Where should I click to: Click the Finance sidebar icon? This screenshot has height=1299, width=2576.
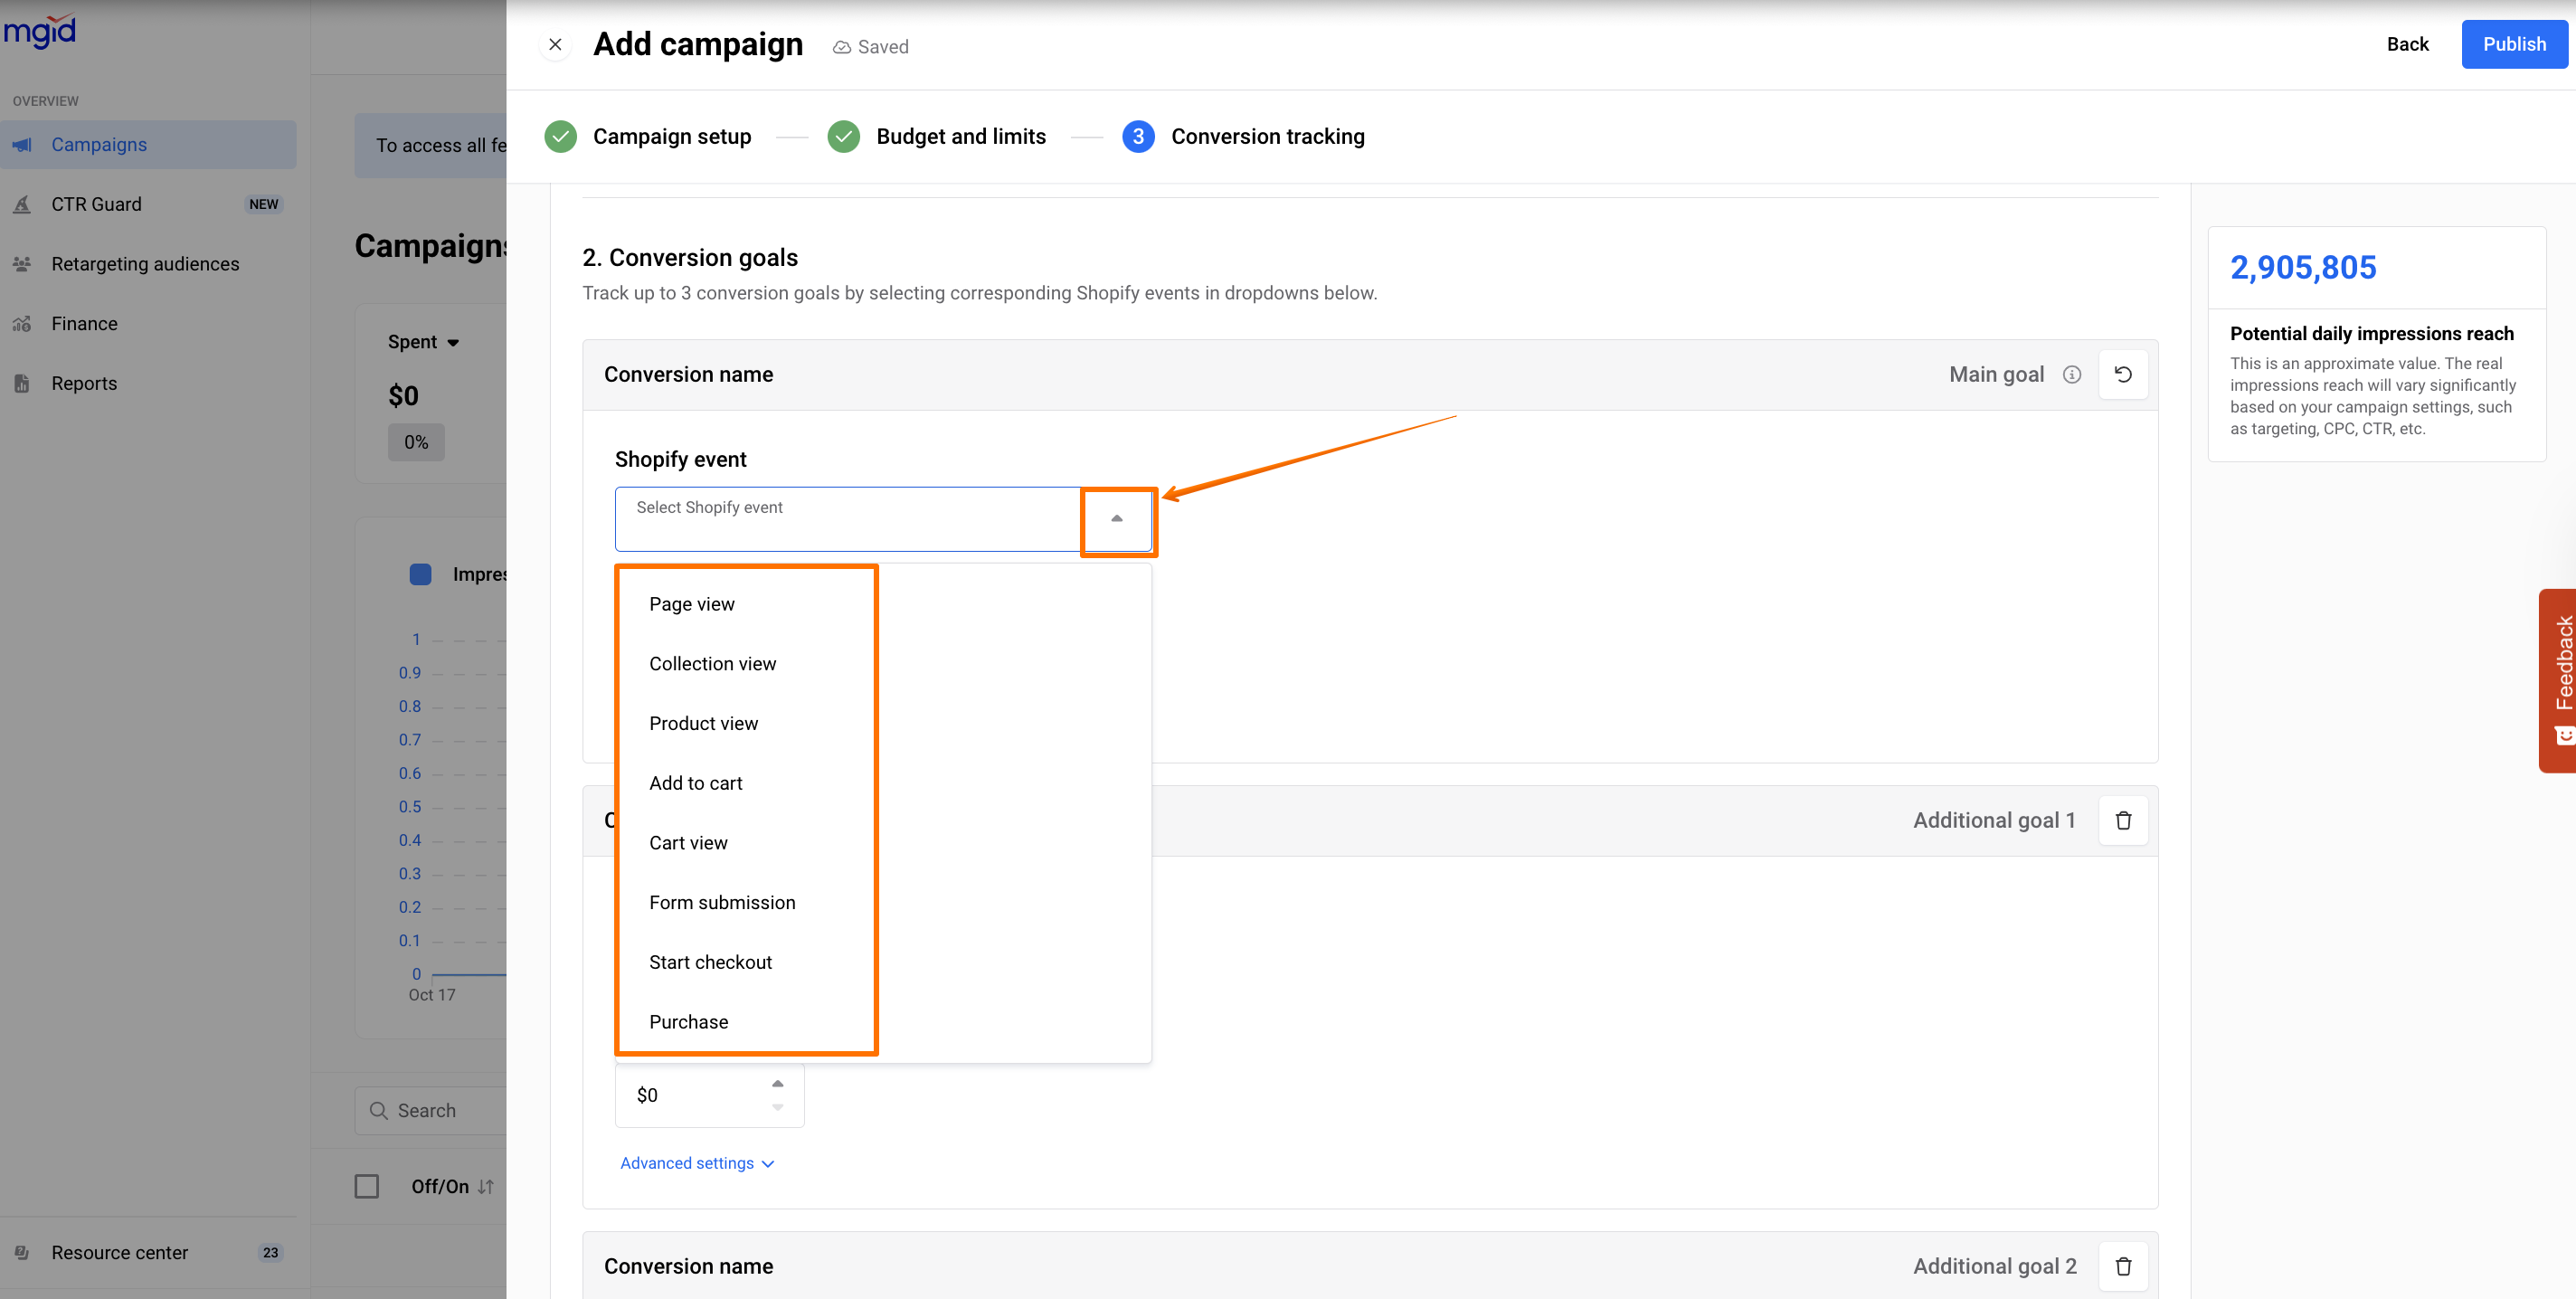coord(22,324)
